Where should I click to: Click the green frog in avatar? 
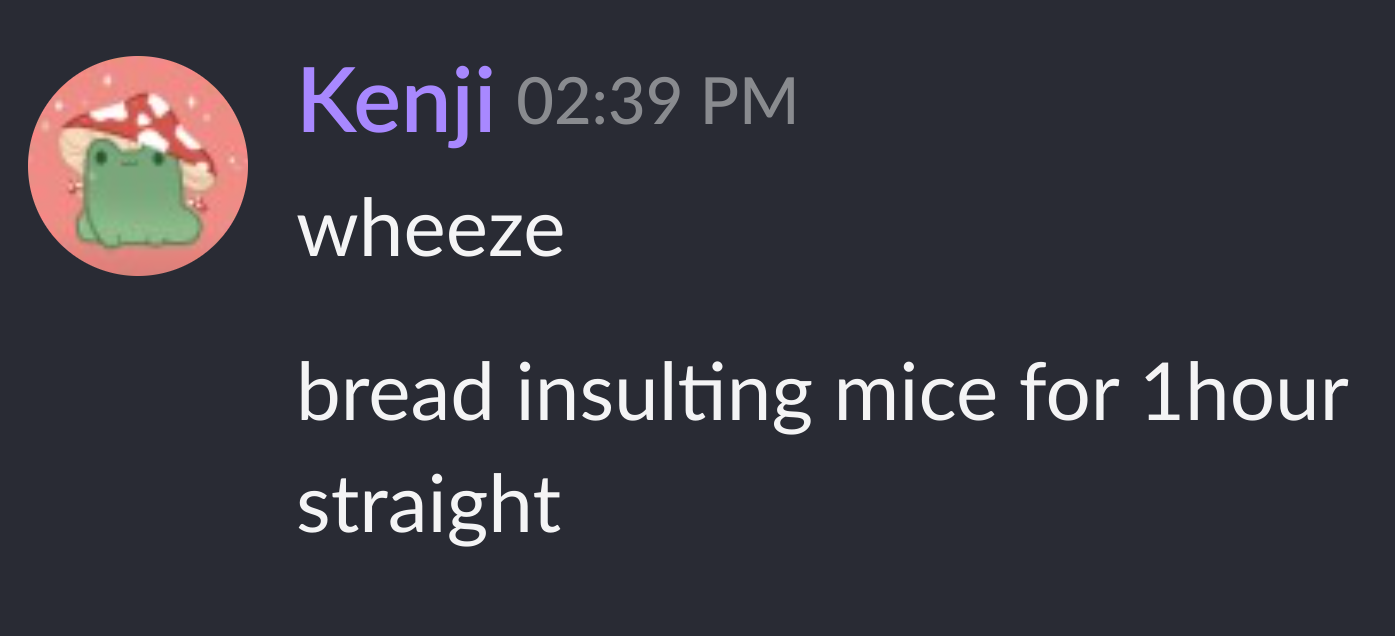coord(132,195)
